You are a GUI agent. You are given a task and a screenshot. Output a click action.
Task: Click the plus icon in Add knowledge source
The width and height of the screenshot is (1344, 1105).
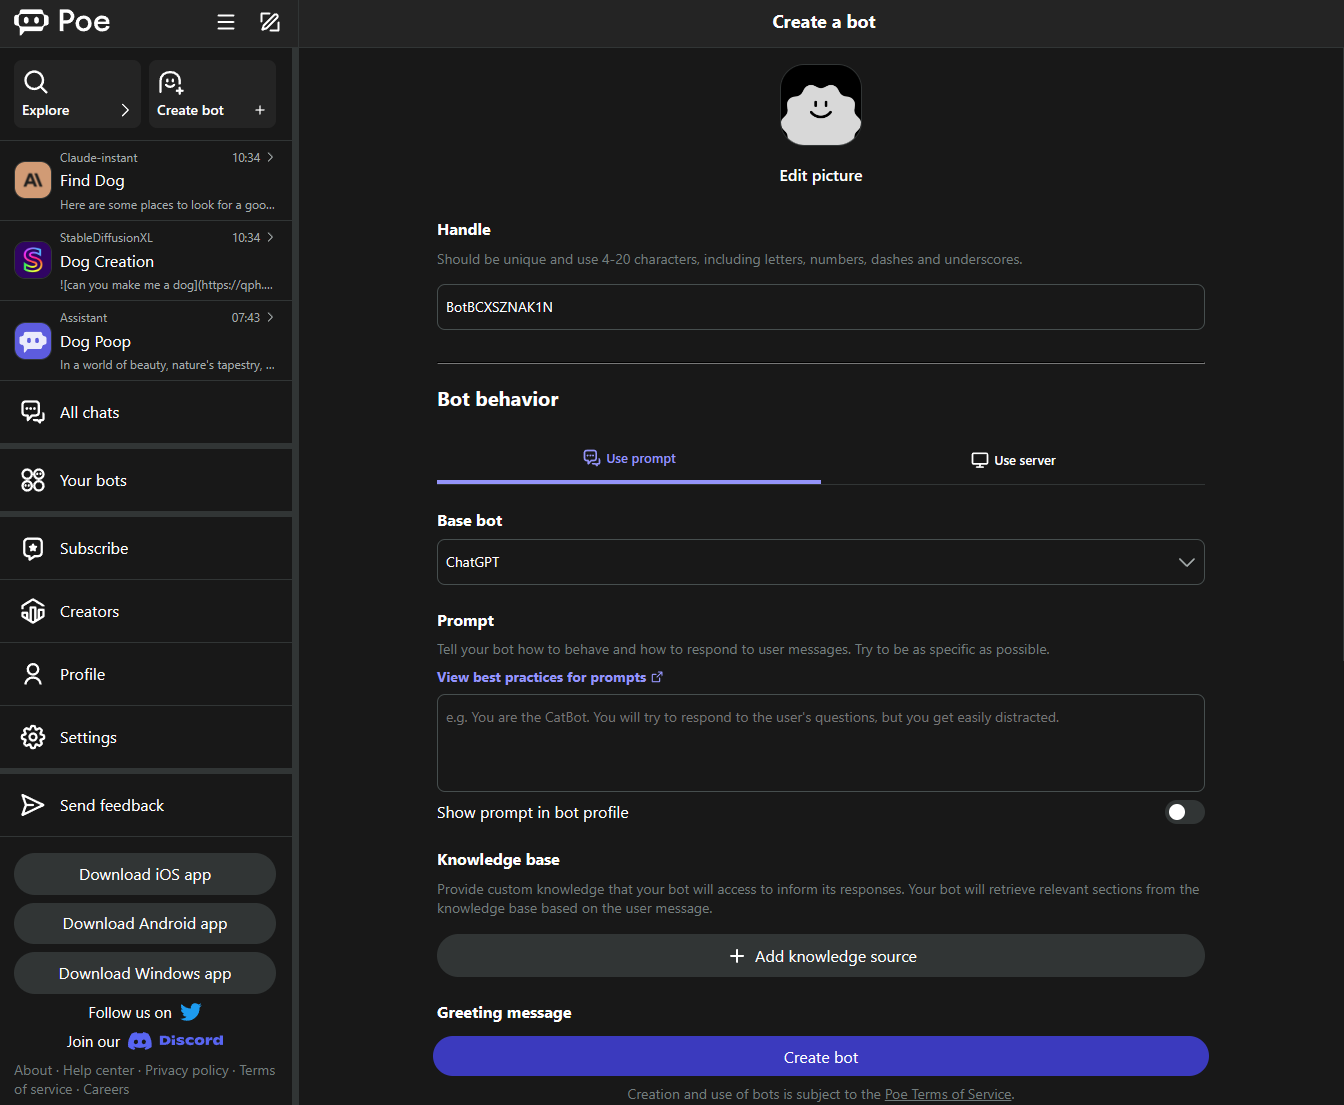[737, 956]
